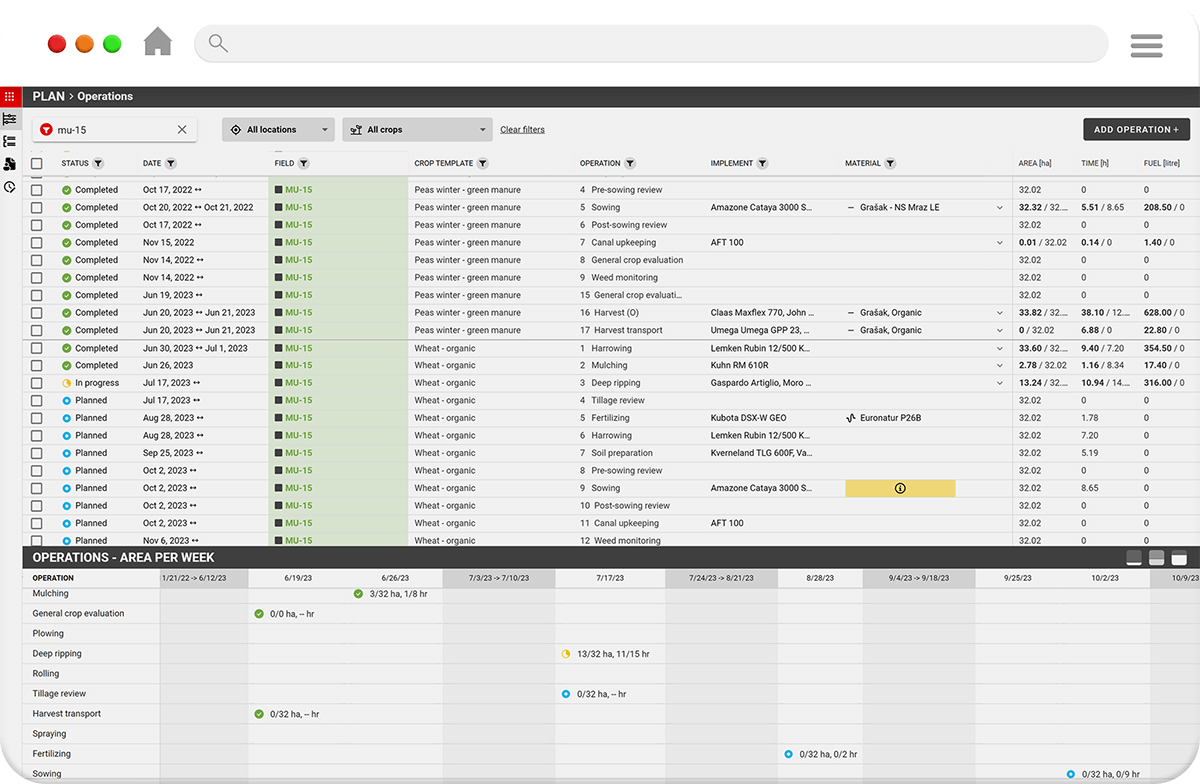Viewport: 1200px width, 784px height.
Task: Check the Nov 15, 2022 Canal upkeeping row
Action: pyautogui.click(x=37, y=243)
